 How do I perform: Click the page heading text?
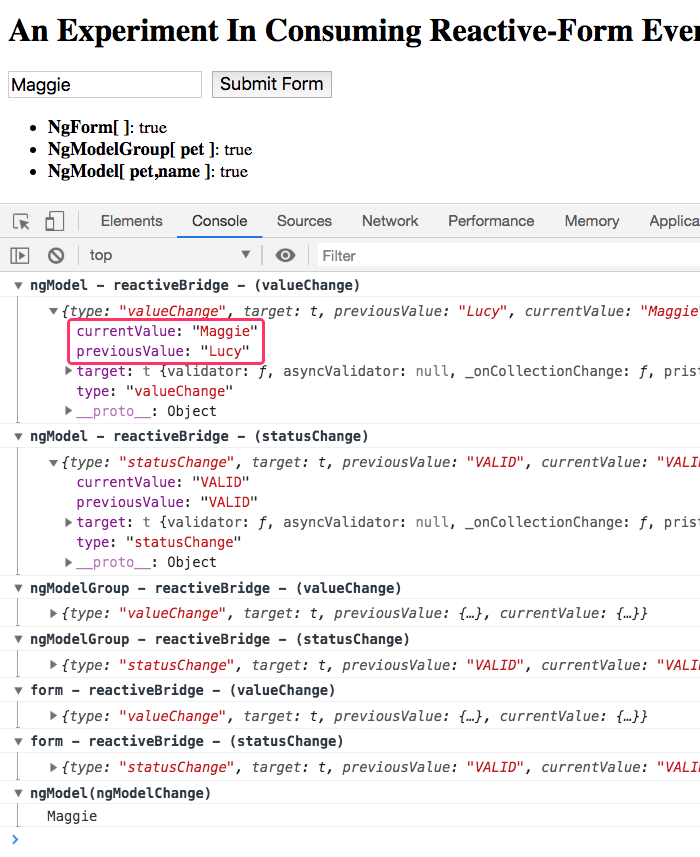354,31
